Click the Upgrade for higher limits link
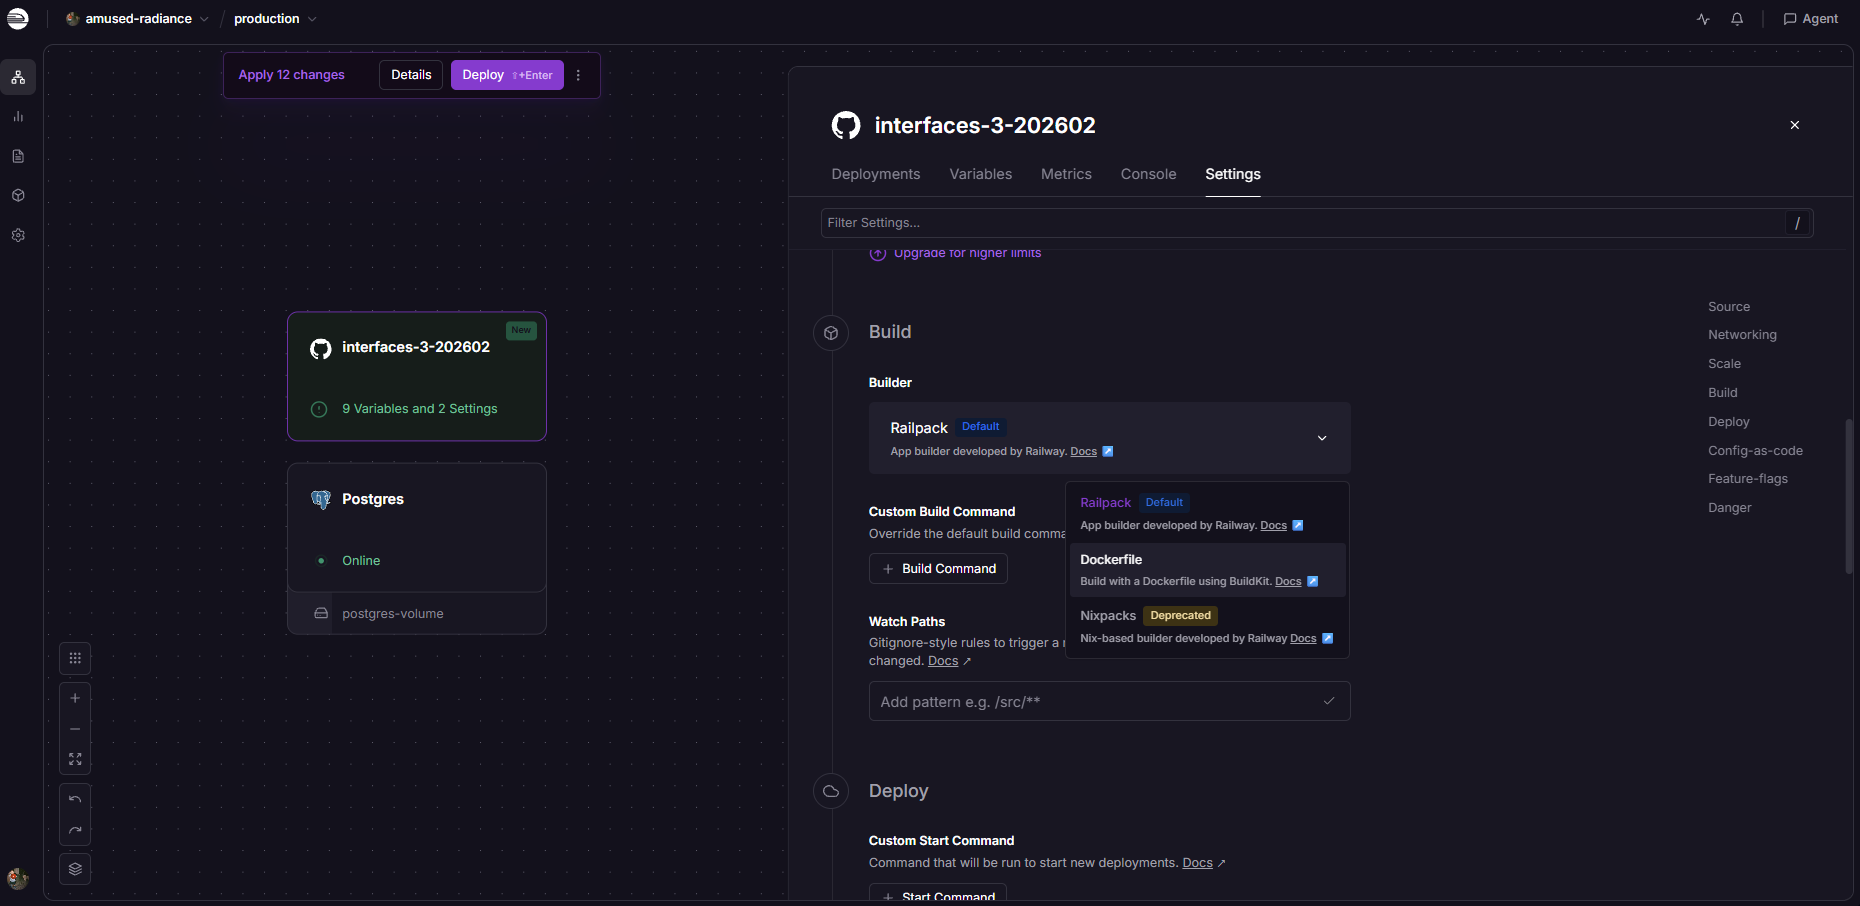1860x906 pixels. point(967,254)
